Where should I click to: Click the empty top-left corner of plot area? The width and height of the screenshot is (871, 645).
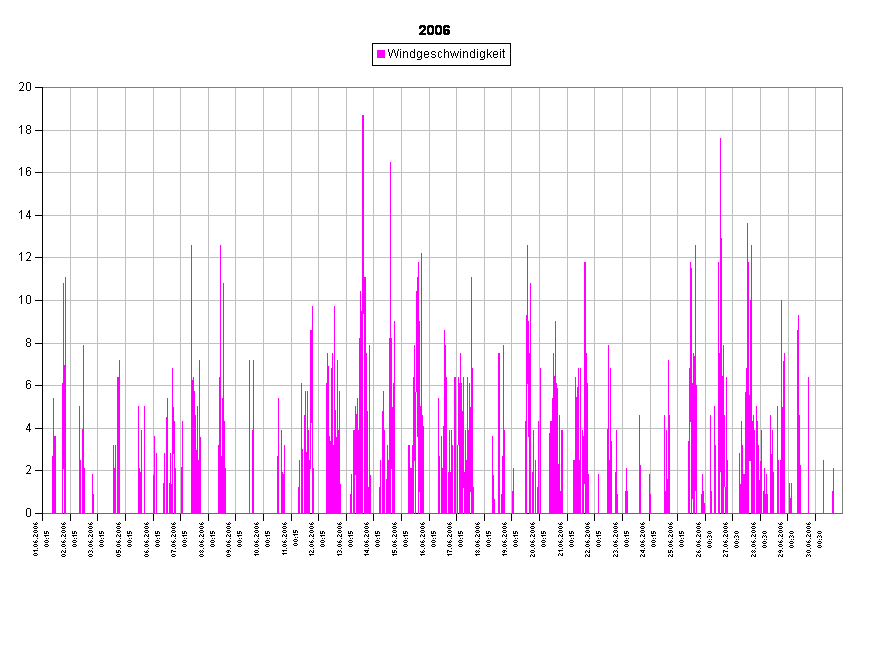click(x=56, y=100)
